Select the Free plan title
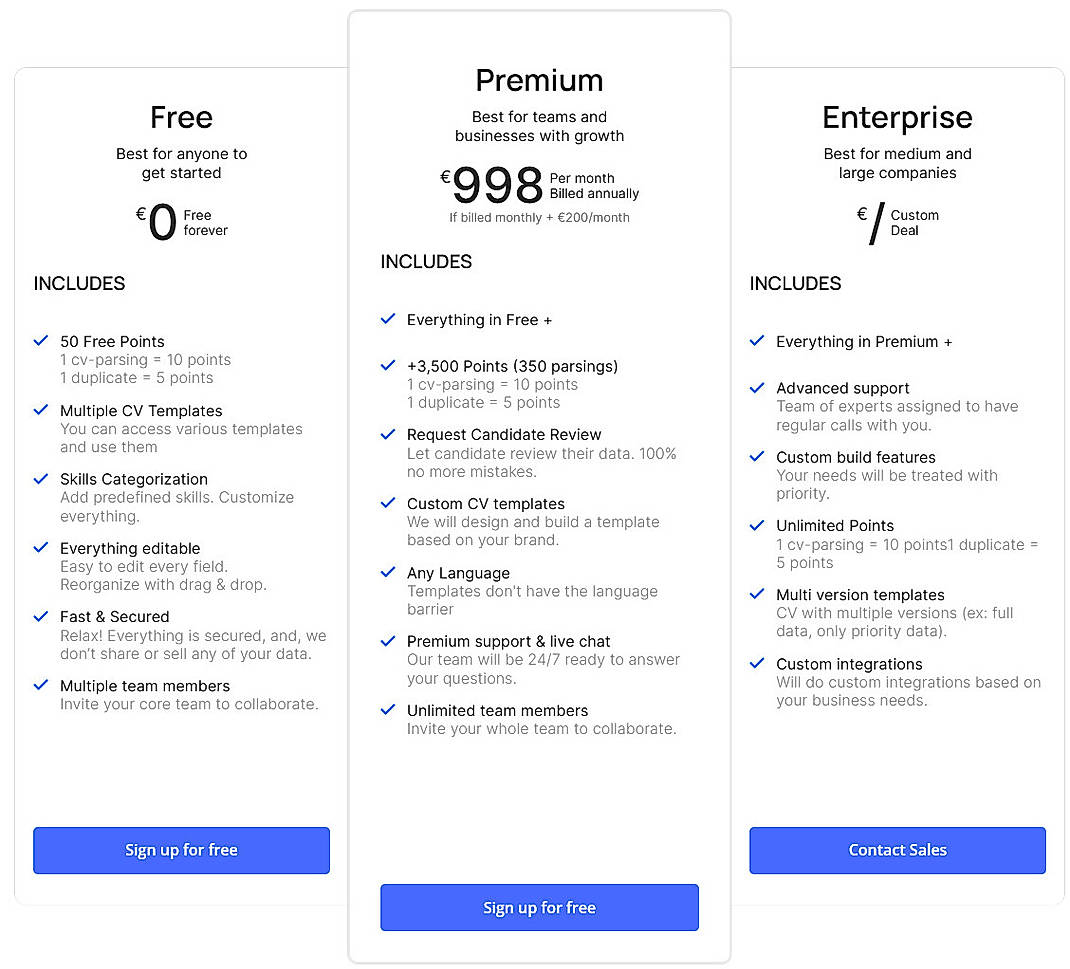The width and height of the screenshot is (1070, 969). pos(181,117)
